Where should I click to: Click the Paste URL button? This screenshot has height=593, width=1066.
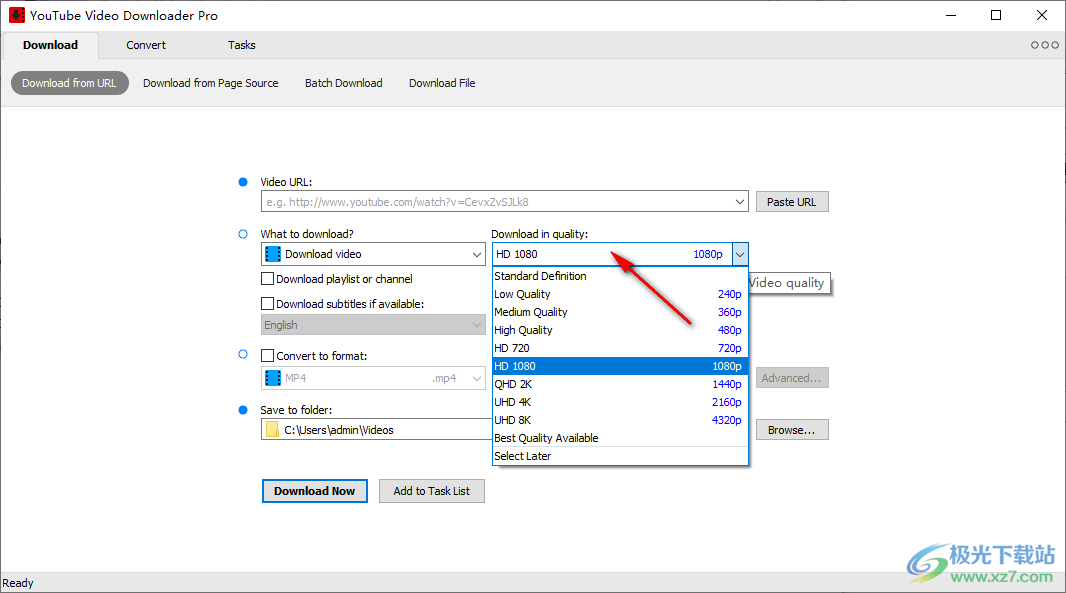792,202
